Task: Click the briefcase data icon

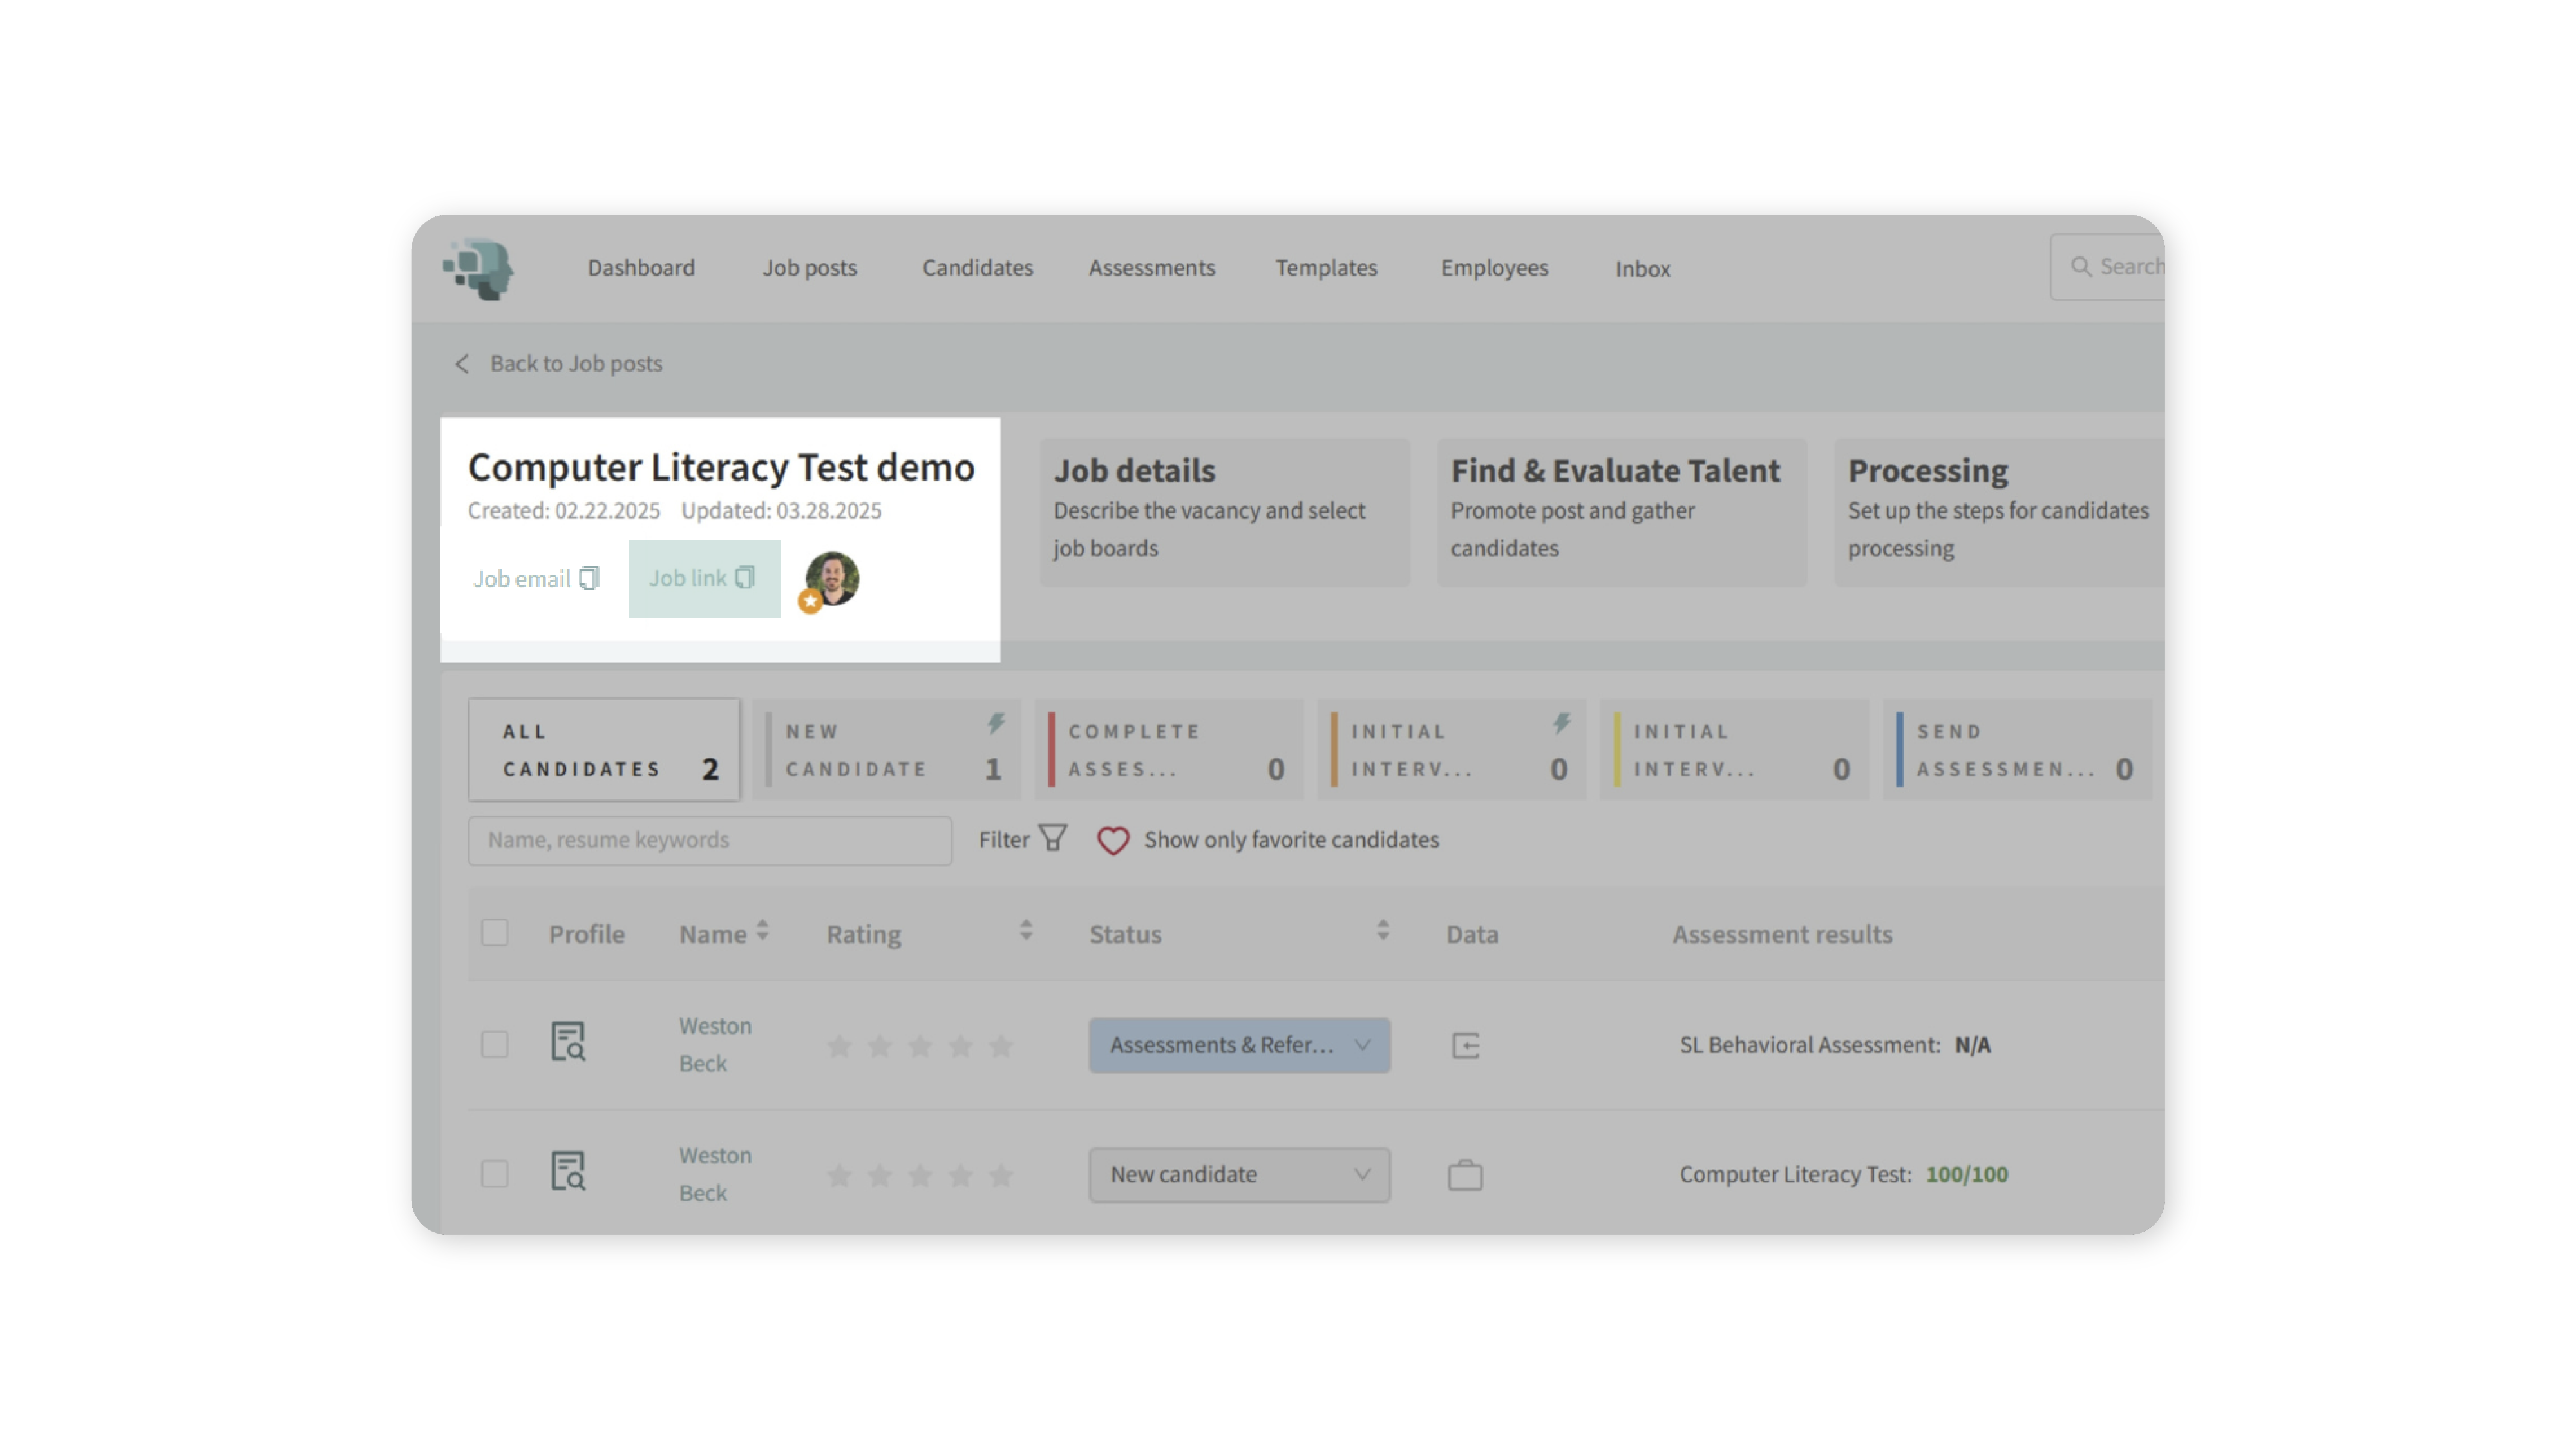Action: (x=1465, y=1174)
